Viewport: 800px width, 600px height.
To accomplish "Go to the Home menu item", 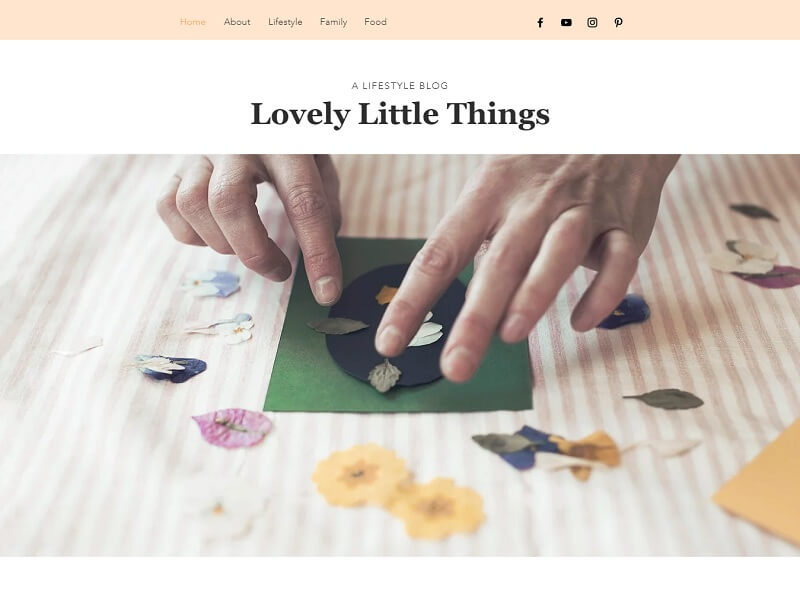I will point(193,22).
